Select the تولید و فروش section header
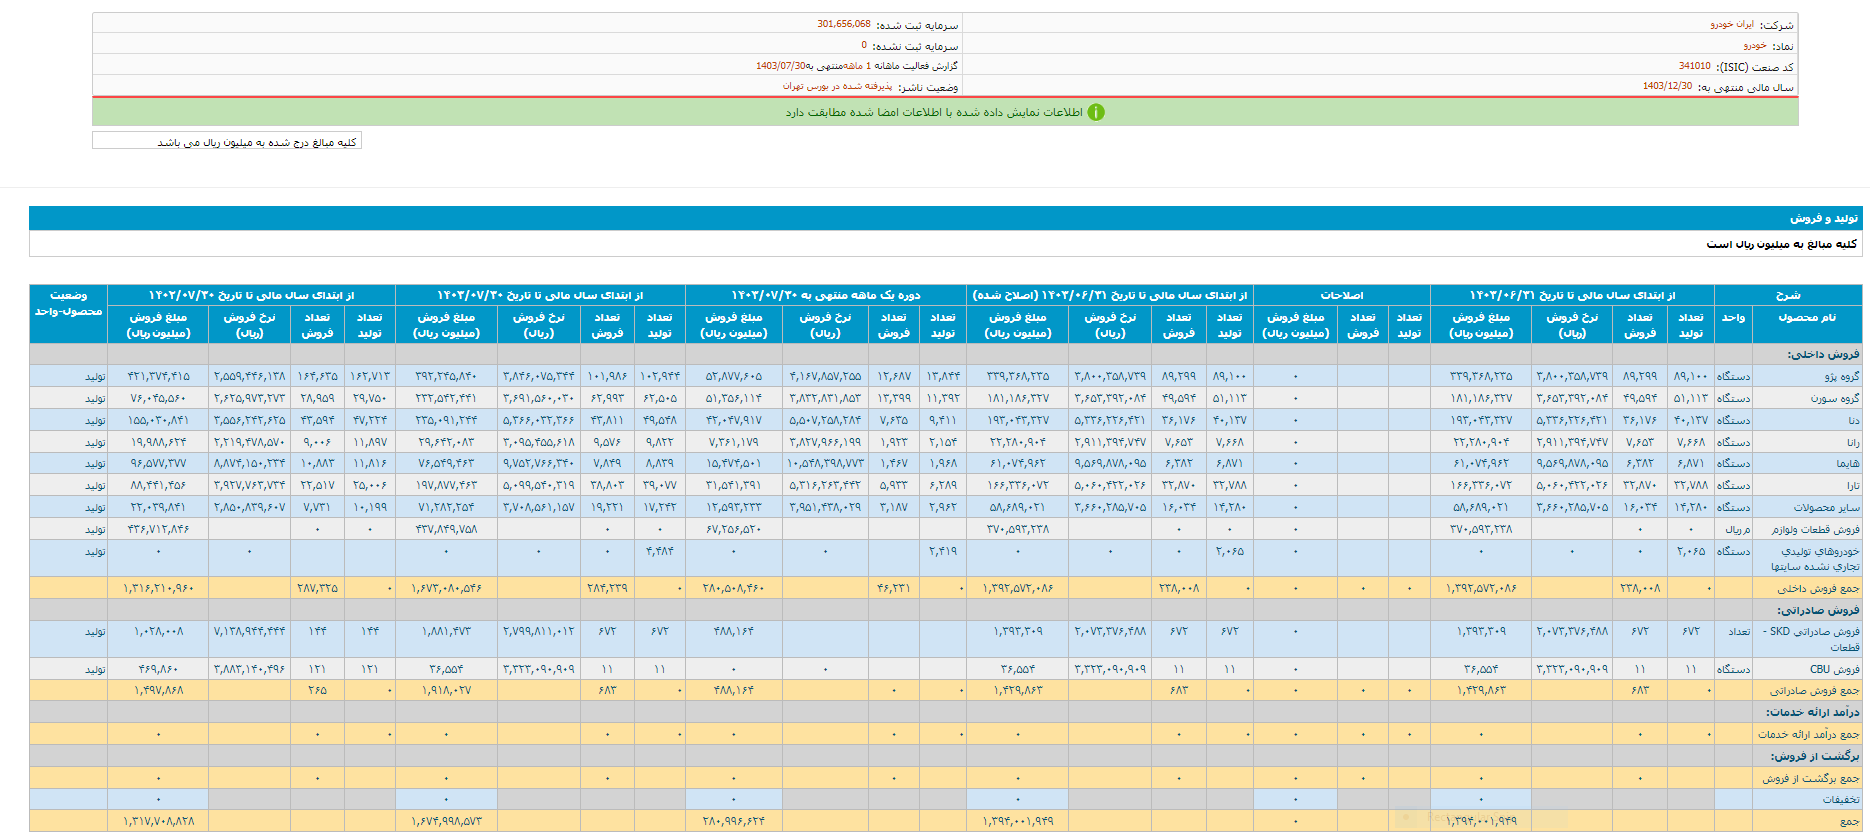This screenshot has width=1870, height=833. point(1823,218)
